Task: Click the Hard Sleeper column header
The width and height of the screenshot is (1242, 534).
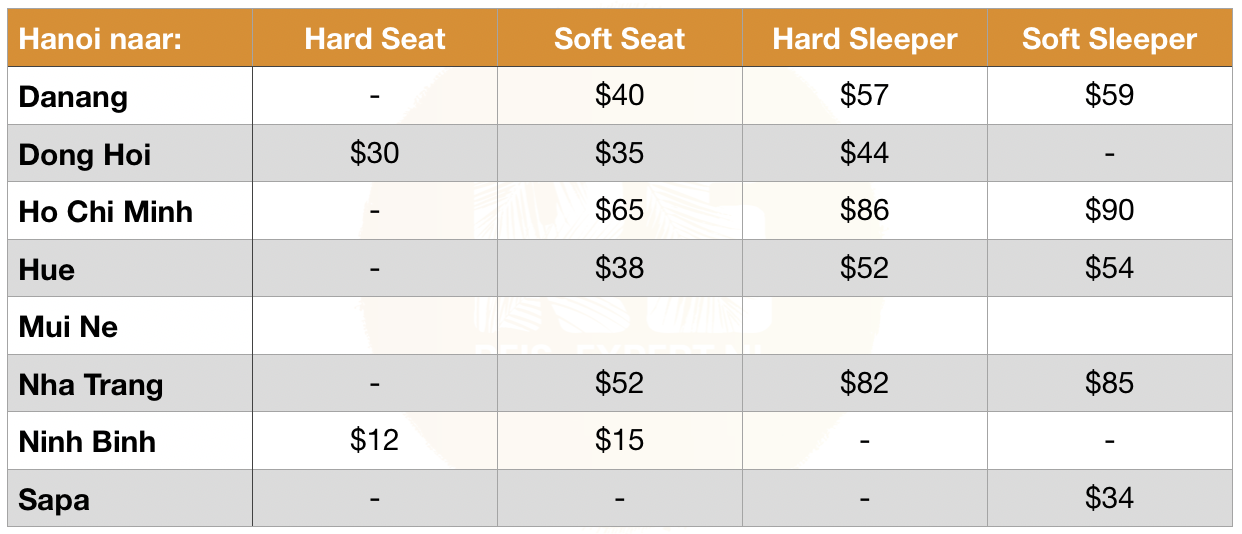Action: [x=865, y=39]
